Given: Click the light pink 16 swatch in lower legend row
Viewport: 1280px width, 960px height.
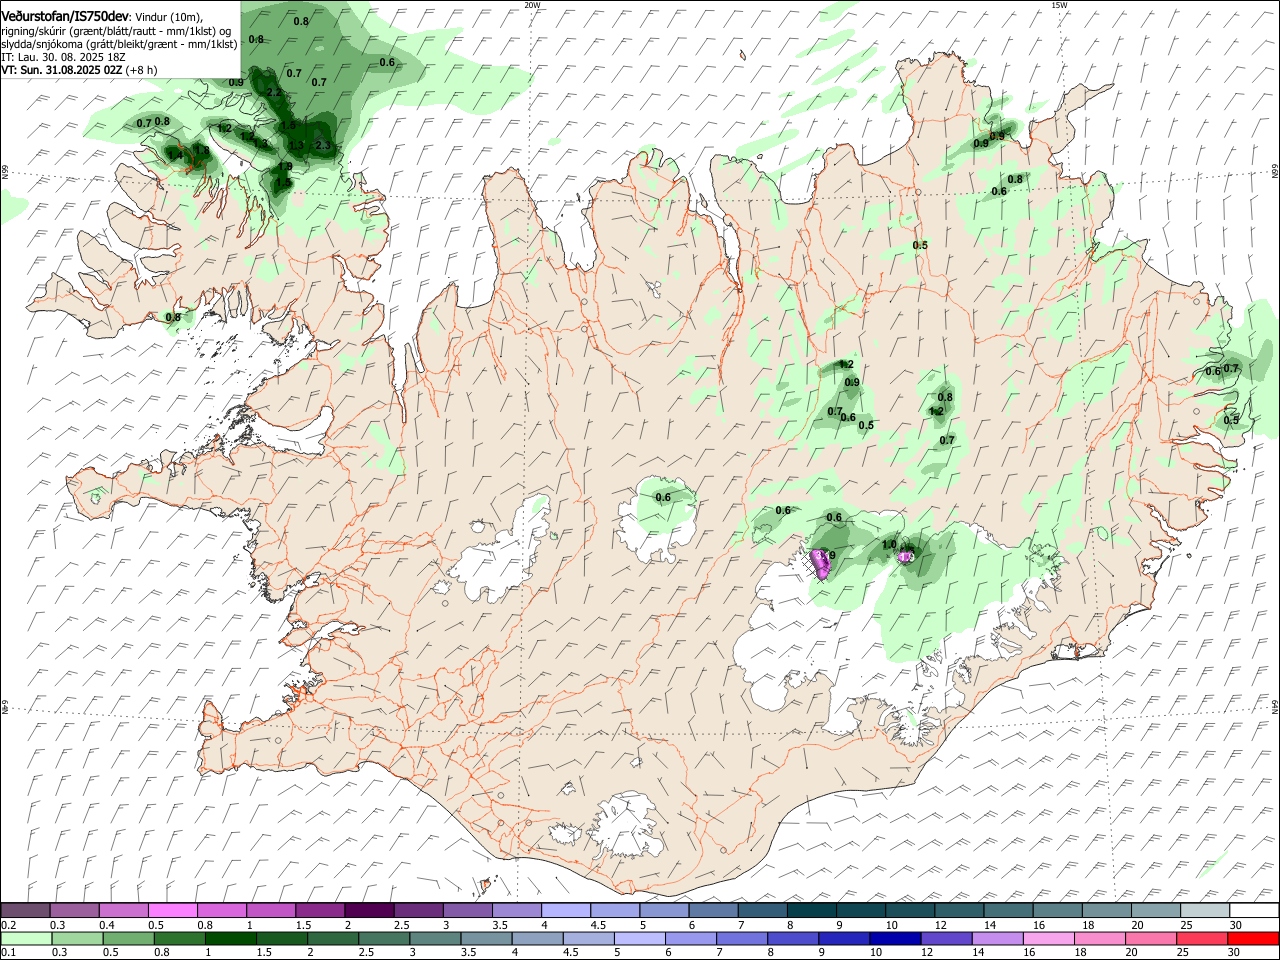Looking at the screenshot, I should click(1049, 939).
